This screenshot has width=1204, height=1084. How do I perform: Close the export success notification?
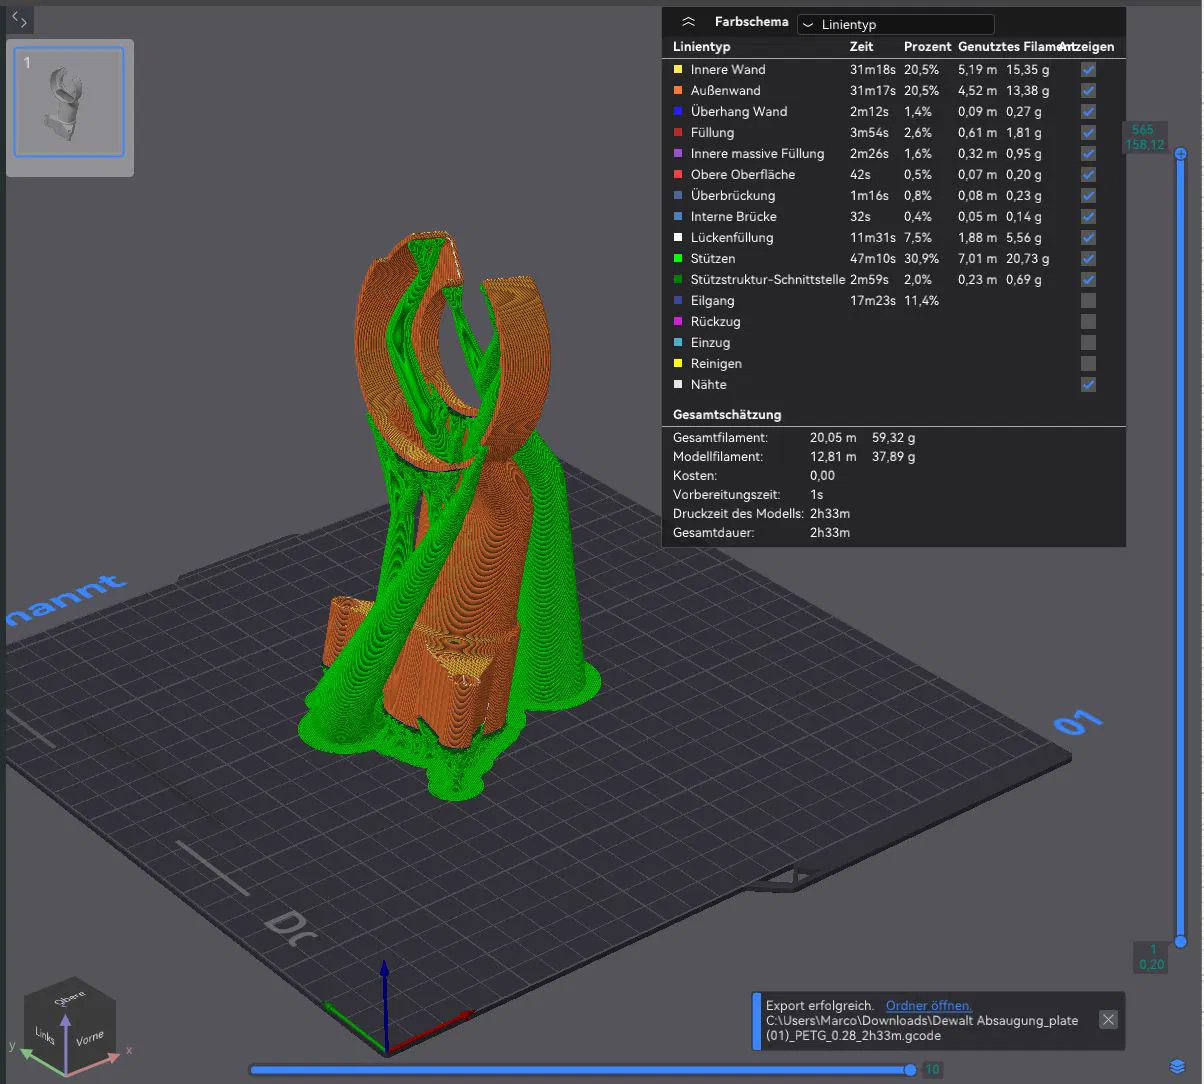coord(1108,1020)
